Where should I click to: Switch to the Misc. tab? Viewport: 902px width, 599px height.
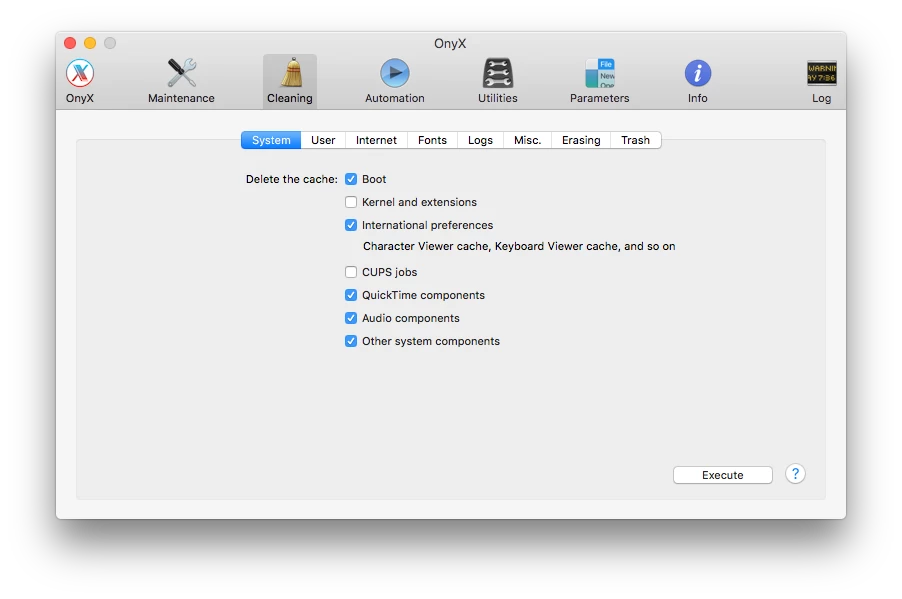(x=528, y=140)
